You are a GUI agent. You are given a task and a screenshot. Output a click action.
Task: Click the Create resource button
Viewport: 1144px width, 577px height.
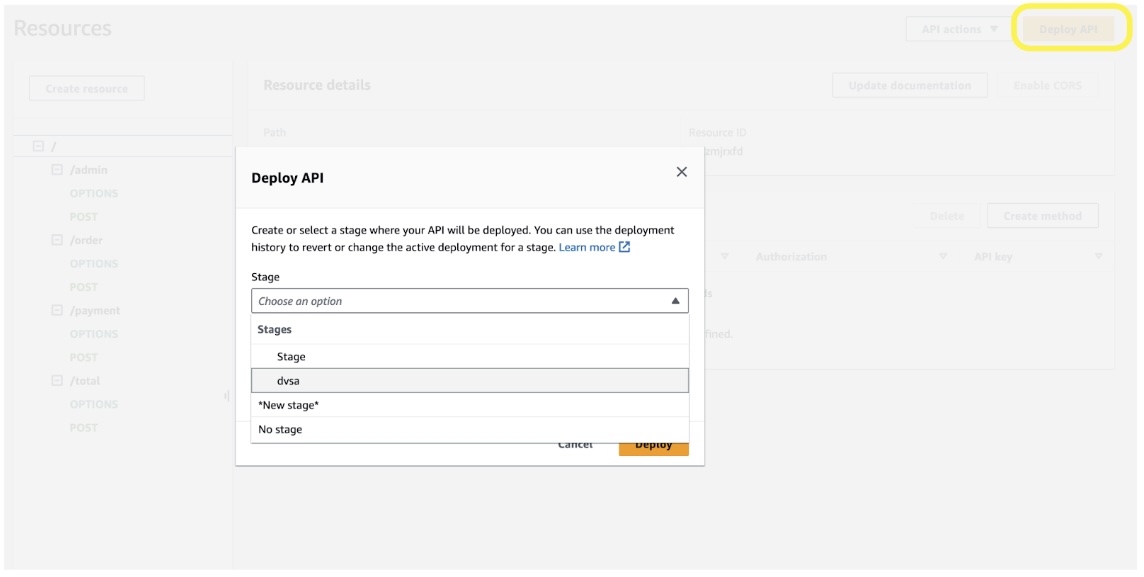click(87, 88)
